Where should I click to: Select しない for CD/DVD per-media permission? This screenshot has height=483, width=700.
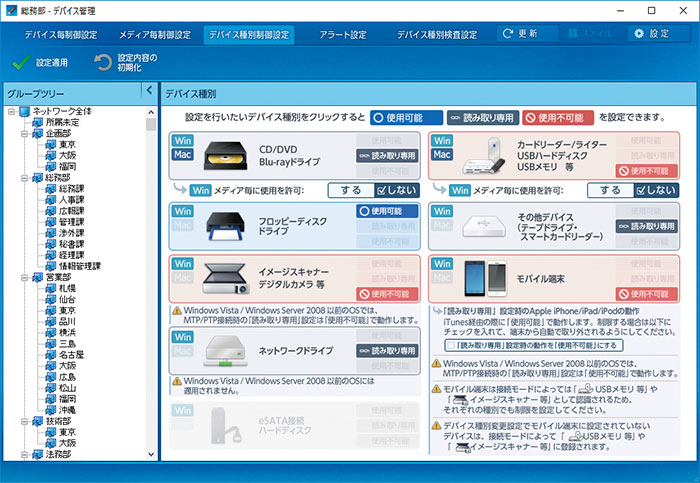click(x=397, y=190)
